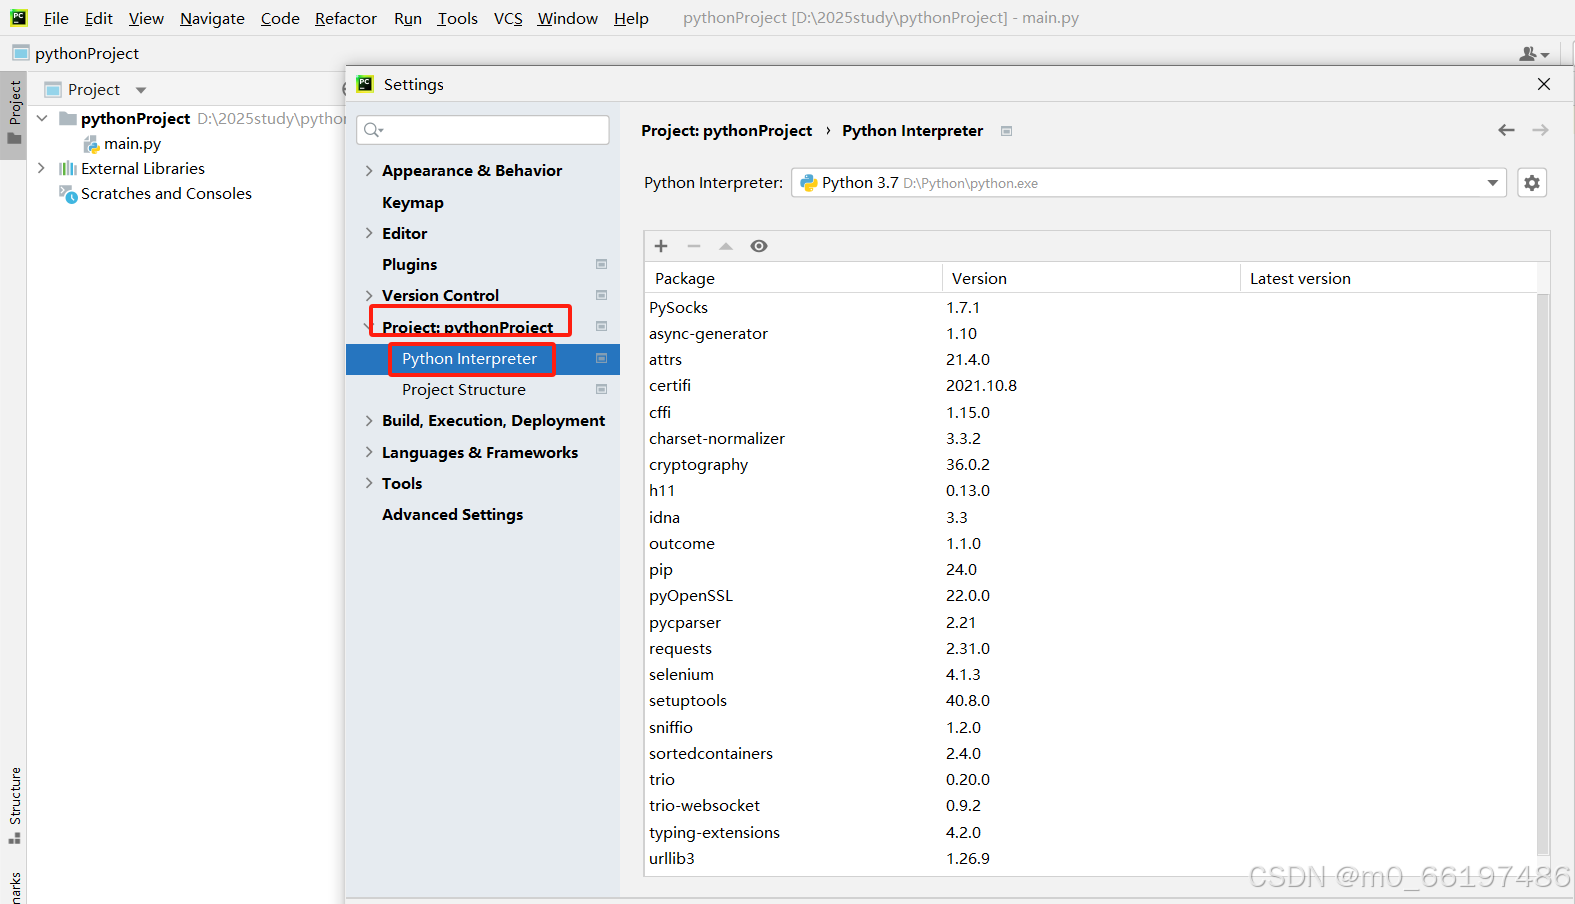The image size is (1575, 904).
Task: Click project-level icon beside Project Structure
Action: 602,389
